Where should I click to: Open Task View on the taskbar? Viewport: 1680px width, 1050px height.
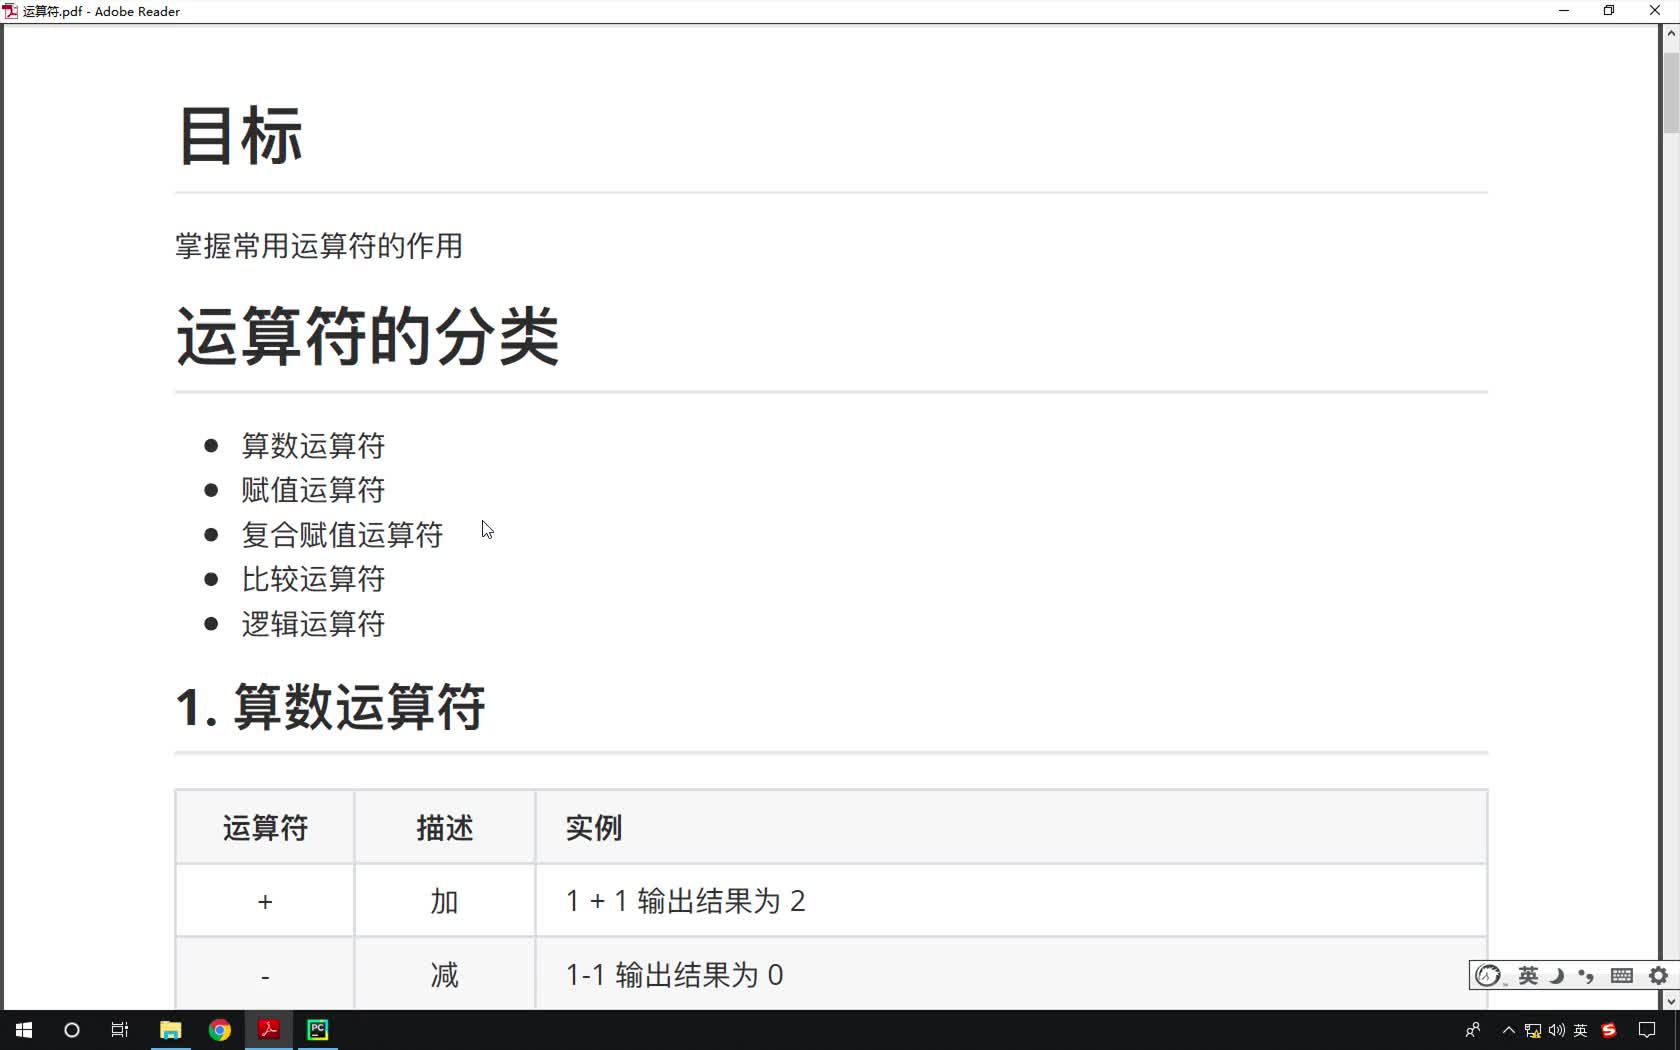tap(120, 1030)
